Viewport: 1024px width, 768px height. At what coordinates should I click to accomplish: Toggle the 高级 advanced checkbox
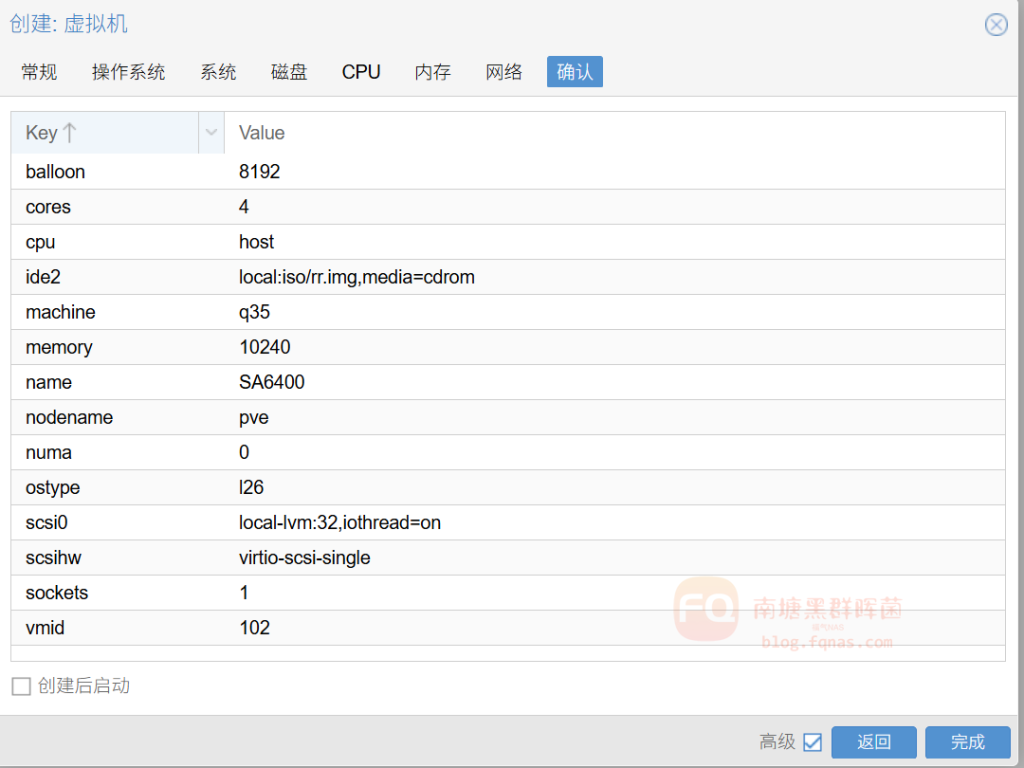812,742
